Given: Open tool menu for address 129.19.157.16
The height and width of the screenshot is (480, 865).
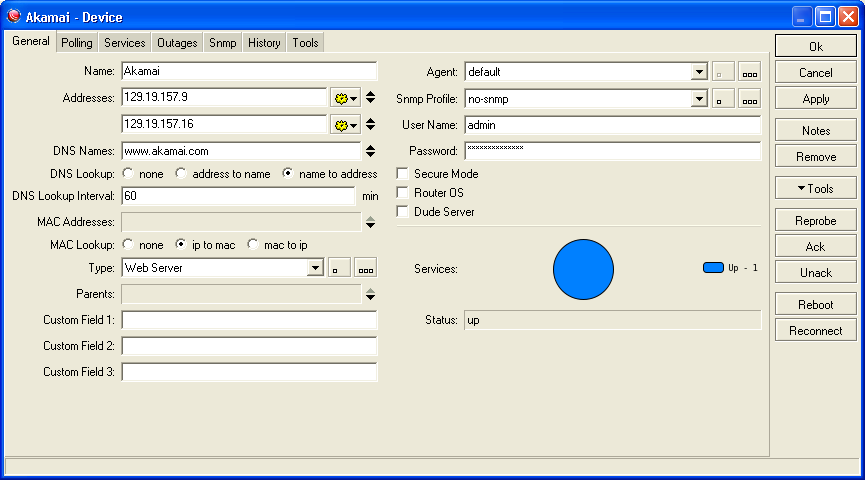Looking at the screenshot, I should point(346,125).
